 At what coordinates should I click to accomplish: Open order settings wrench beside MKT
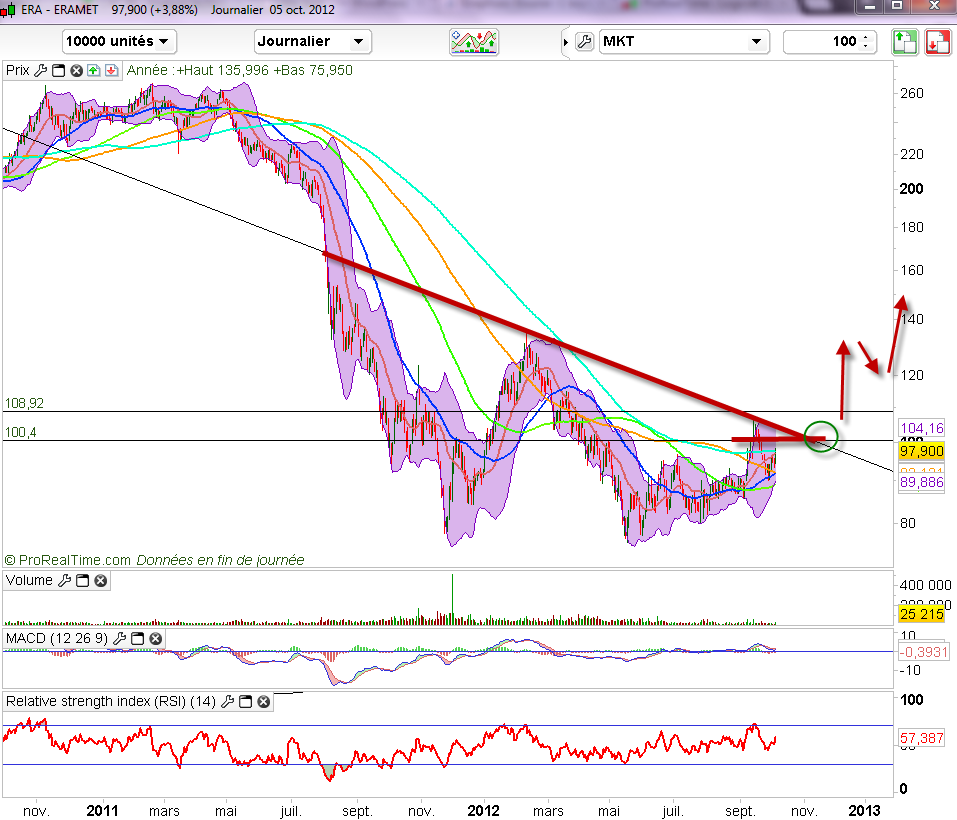click(x=584, y=41)
